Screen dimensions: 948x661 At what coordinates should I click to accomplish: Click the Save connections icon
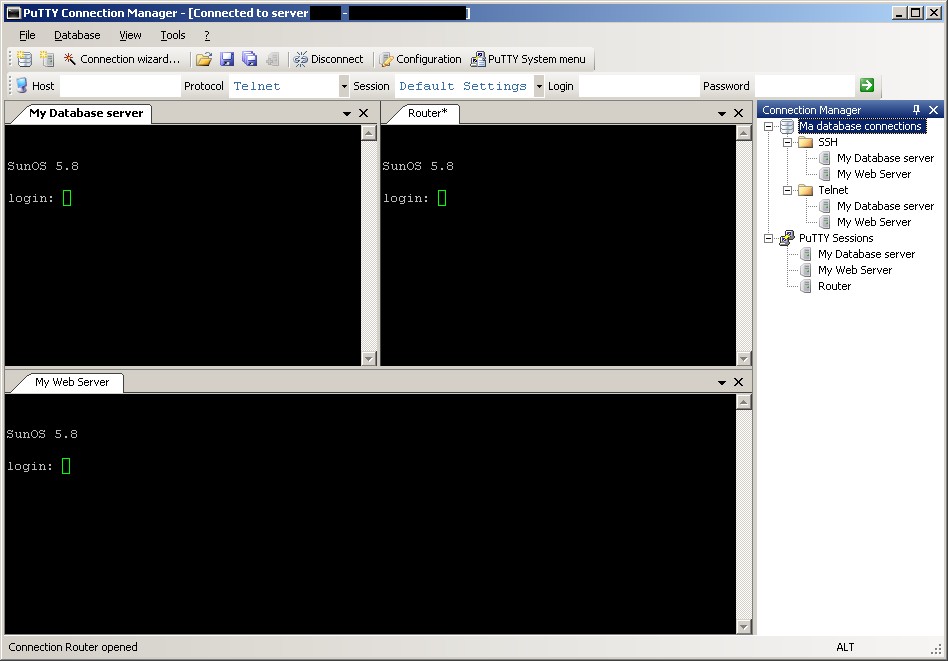(x=226, y=59)
